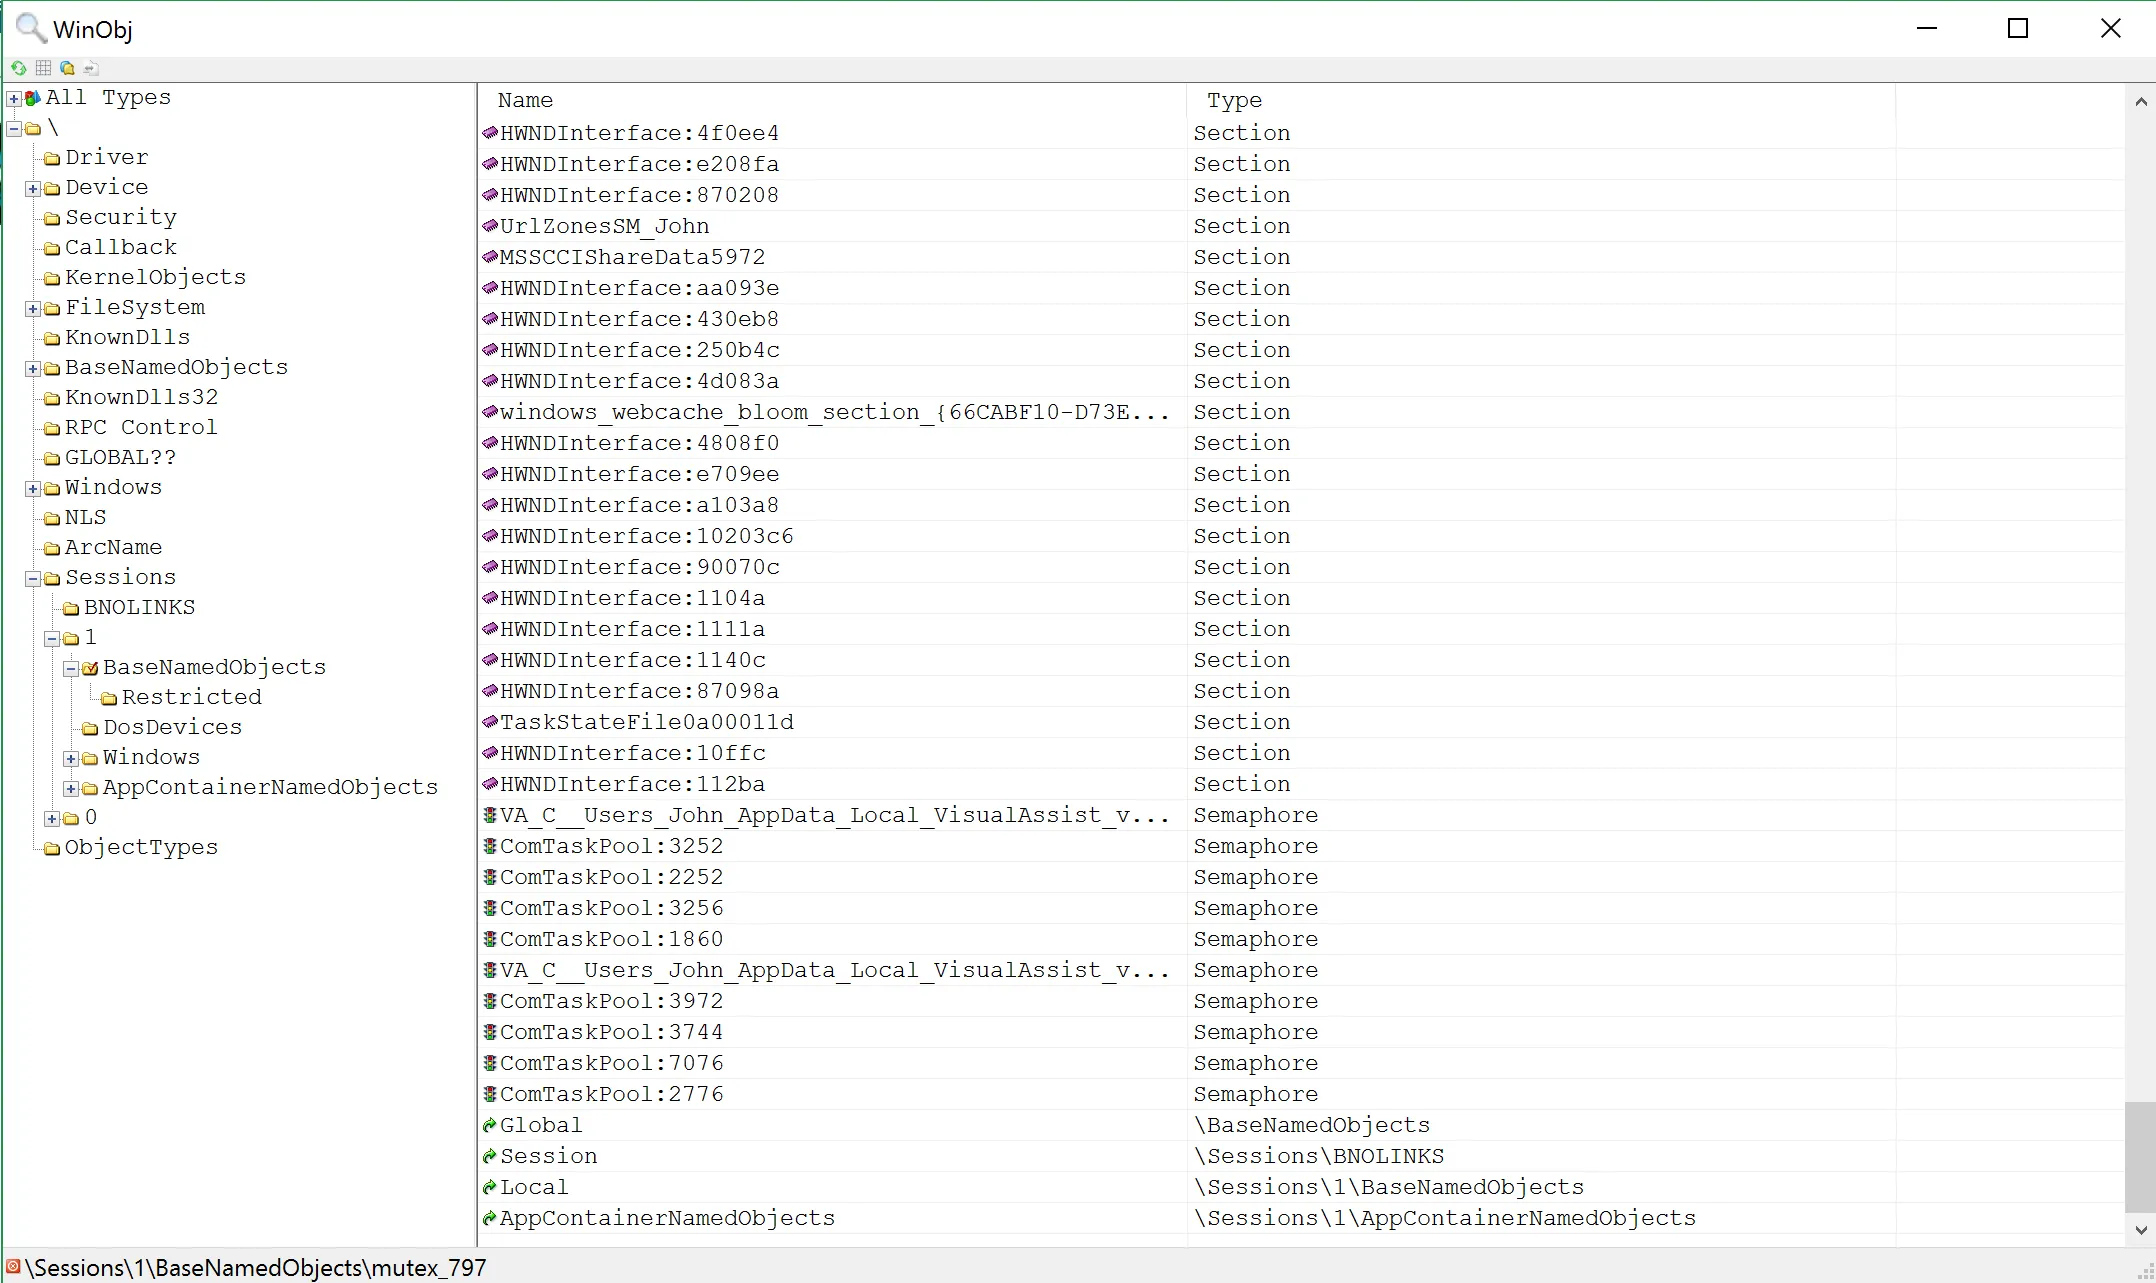Sort by the Type column header
The width and height of the screenshot is (2156, 1283).
click(x=1234, y=101)
